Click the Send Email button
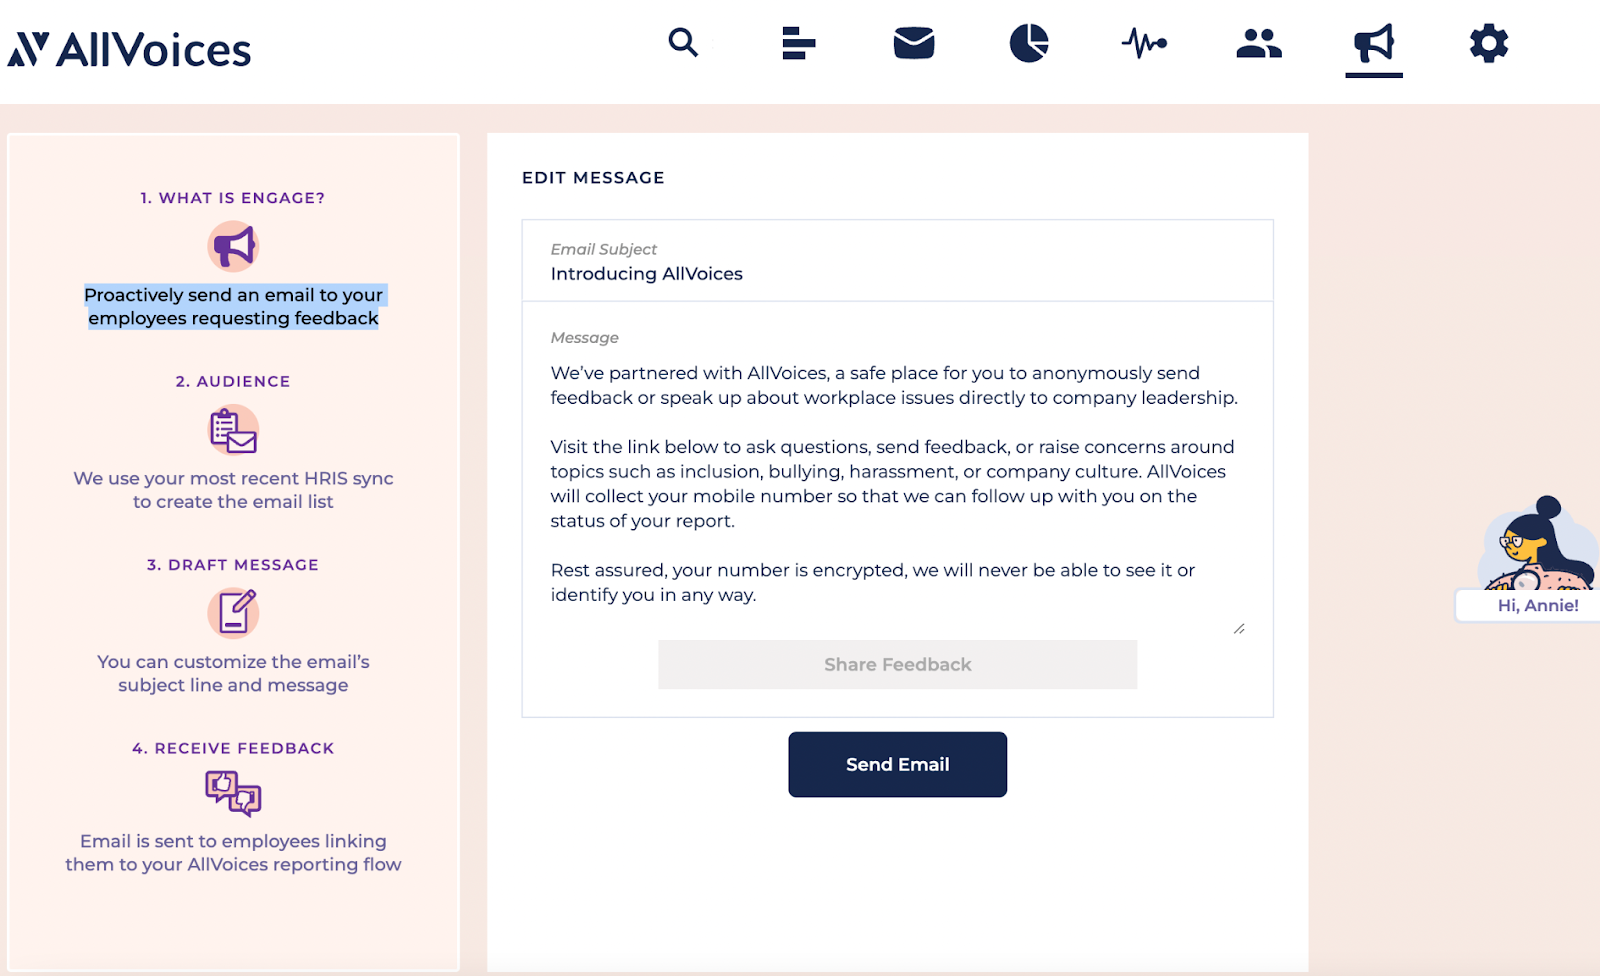This screenshot has width=1600, height=976. [x=897, y=764]
